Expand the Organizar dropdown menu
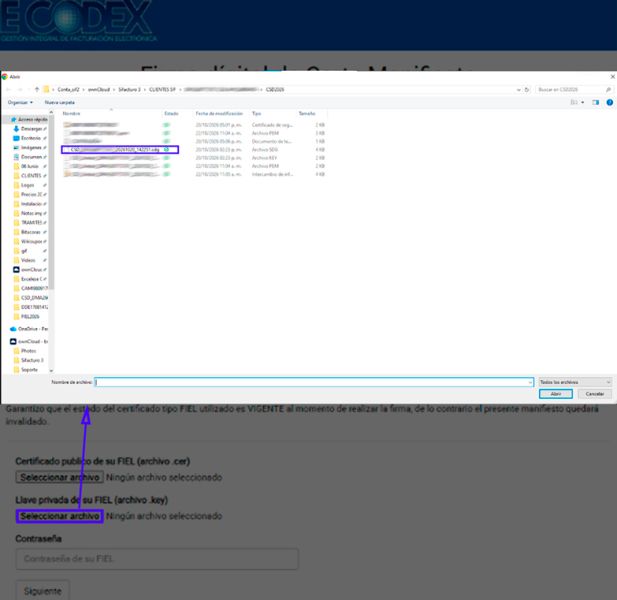 click(20, 102)
